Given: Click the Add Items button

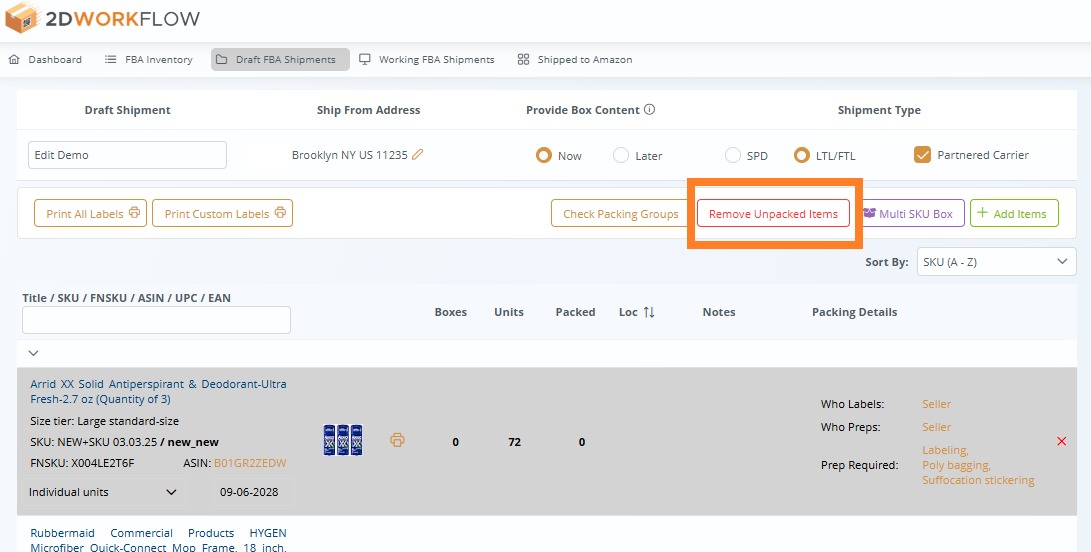Looking at the screenshot, I should coord(1013,214).
